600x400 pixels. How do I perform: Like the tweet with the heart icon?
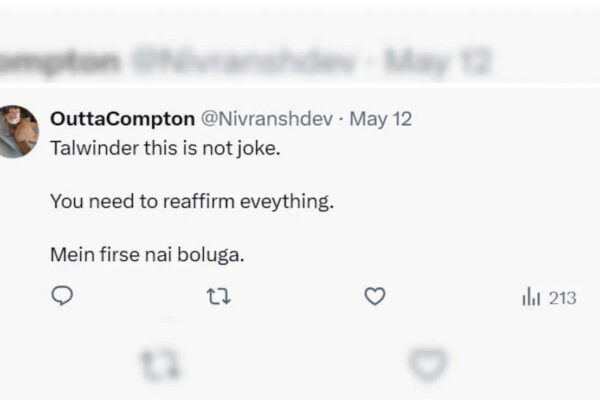pyautogui.click(x=375, y=297)
